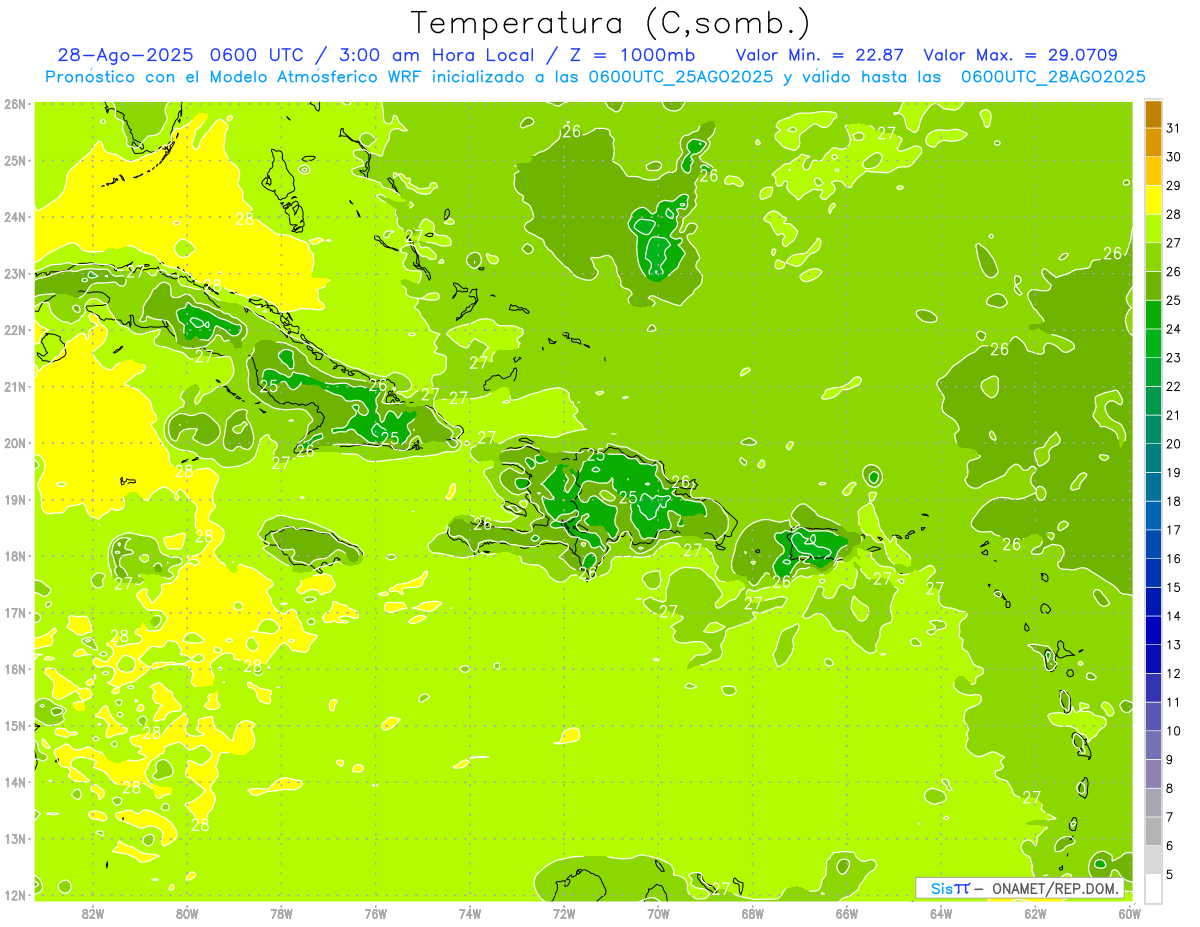Click the 'Valor Max. = 29.0709' readout
The width and height of the screenshot is (1200, 927).
[x=1020, y=55]
